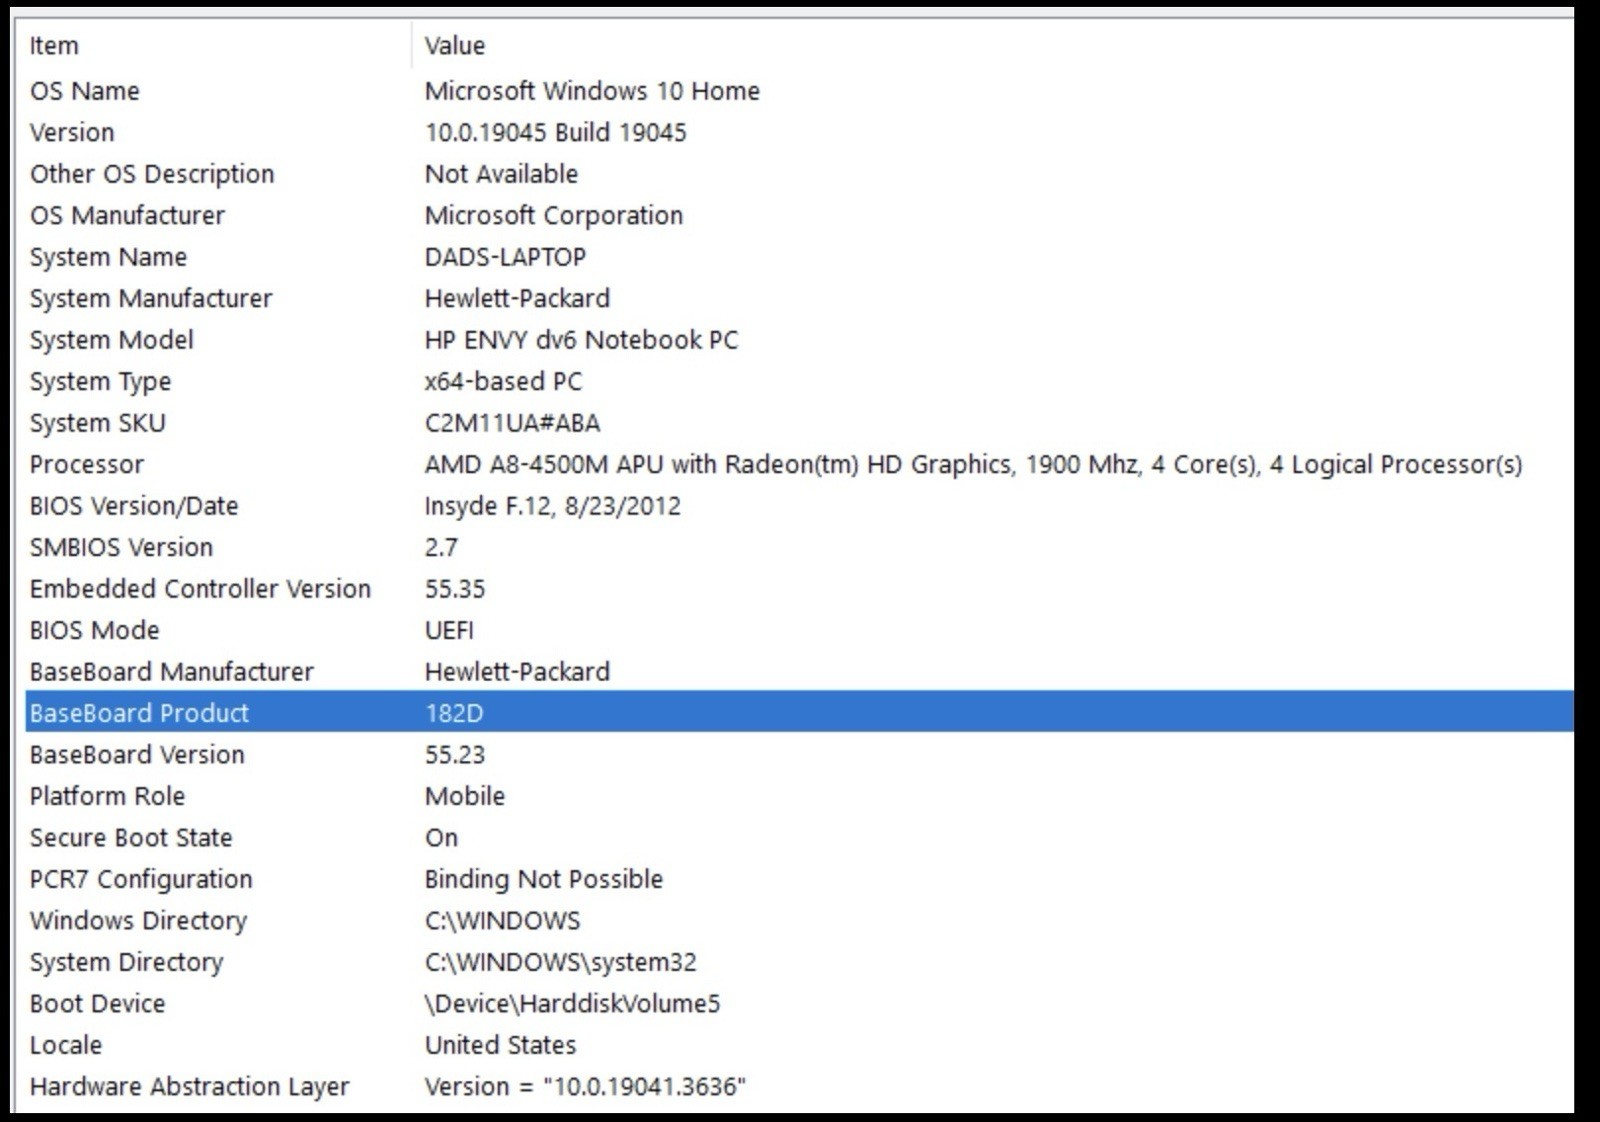Click the AMD A8-4500M APU processor value

[x=974, y=464]
